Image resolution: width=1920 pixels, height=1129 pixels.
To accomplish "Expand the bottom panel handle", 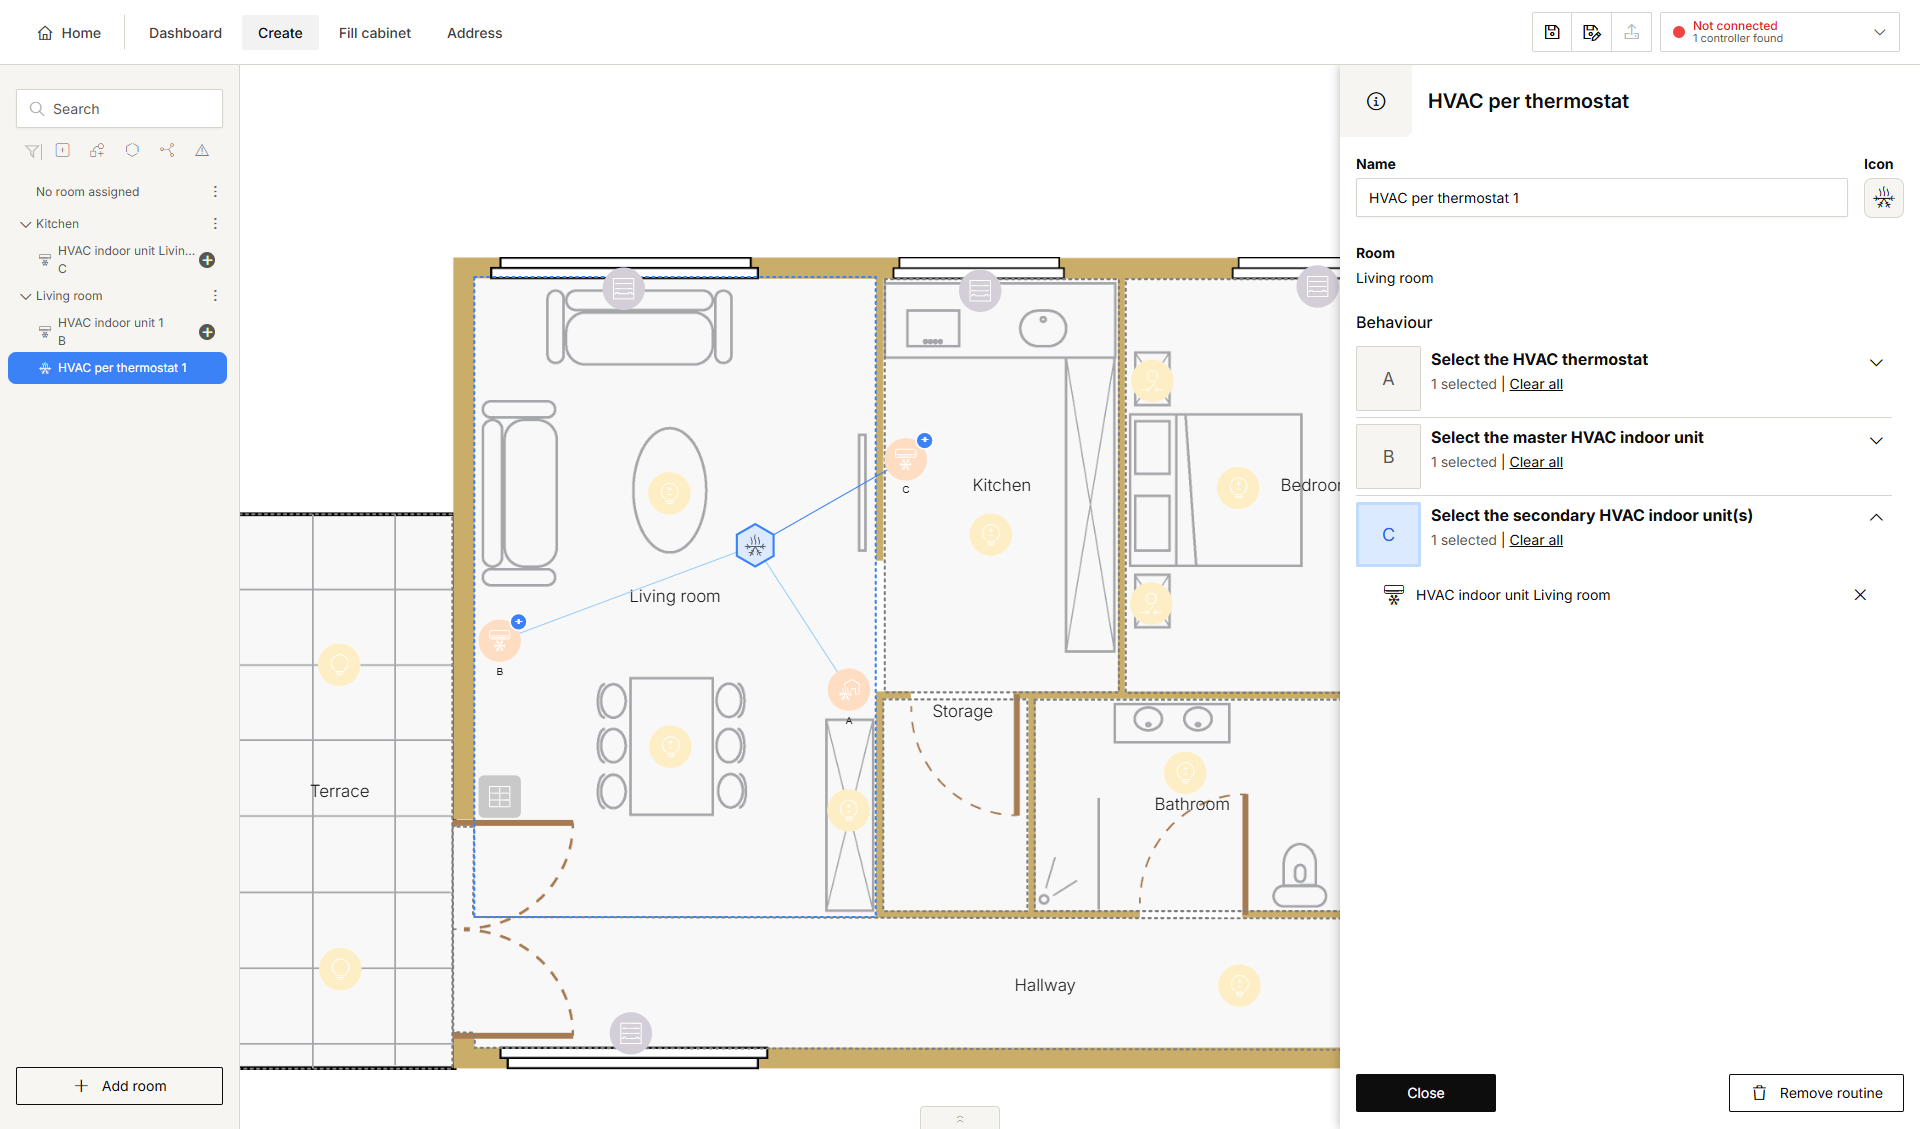I will pyautogui.click(x=959, y=1118).
